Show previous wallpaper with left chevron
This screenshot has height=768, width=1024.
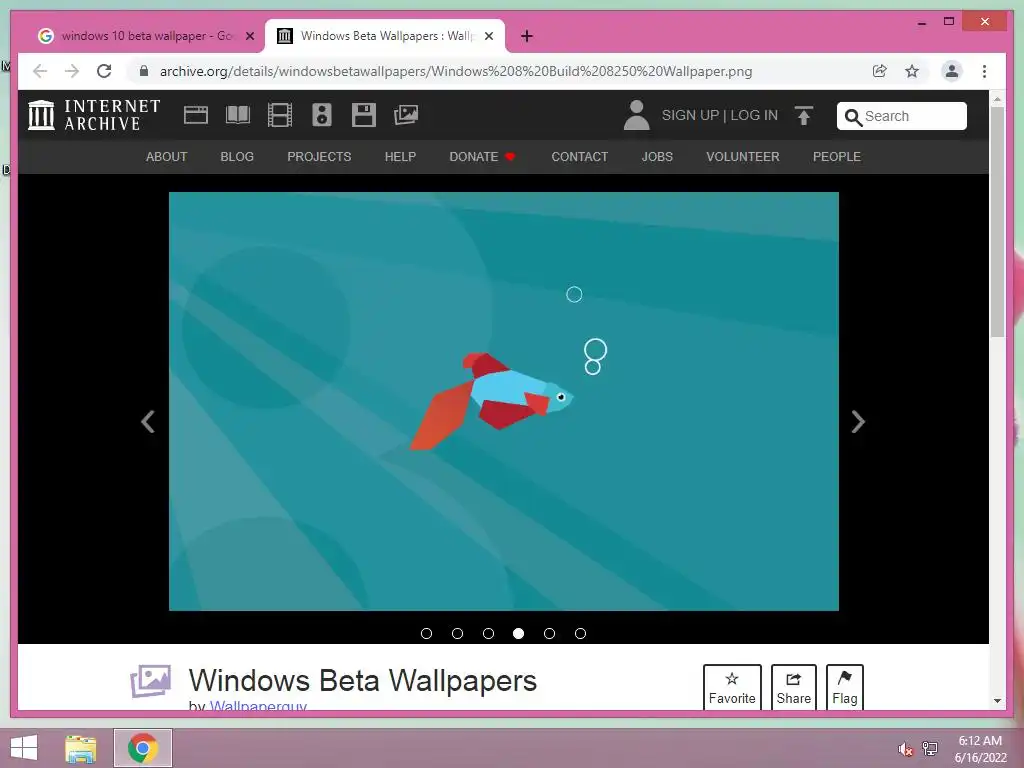[148, 421]
